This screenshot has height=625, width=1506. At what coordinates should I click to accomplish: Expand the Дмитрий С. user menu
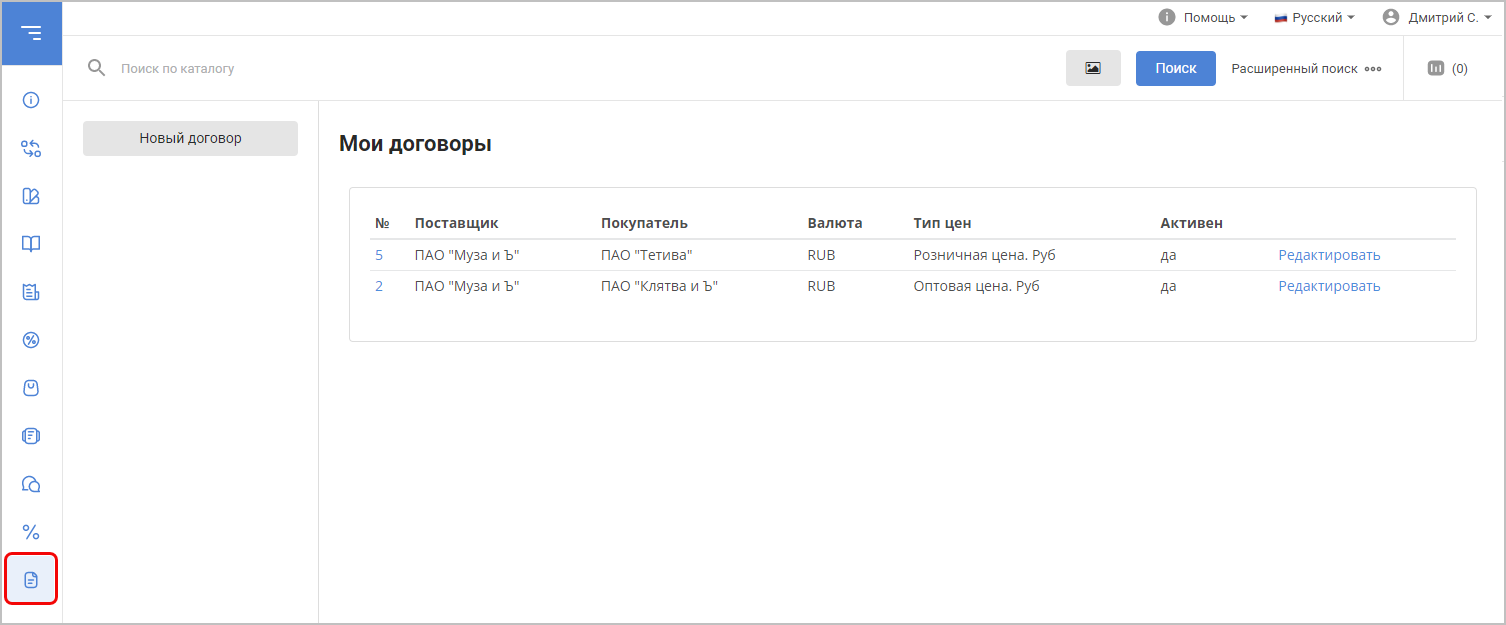pos(1436,18)
